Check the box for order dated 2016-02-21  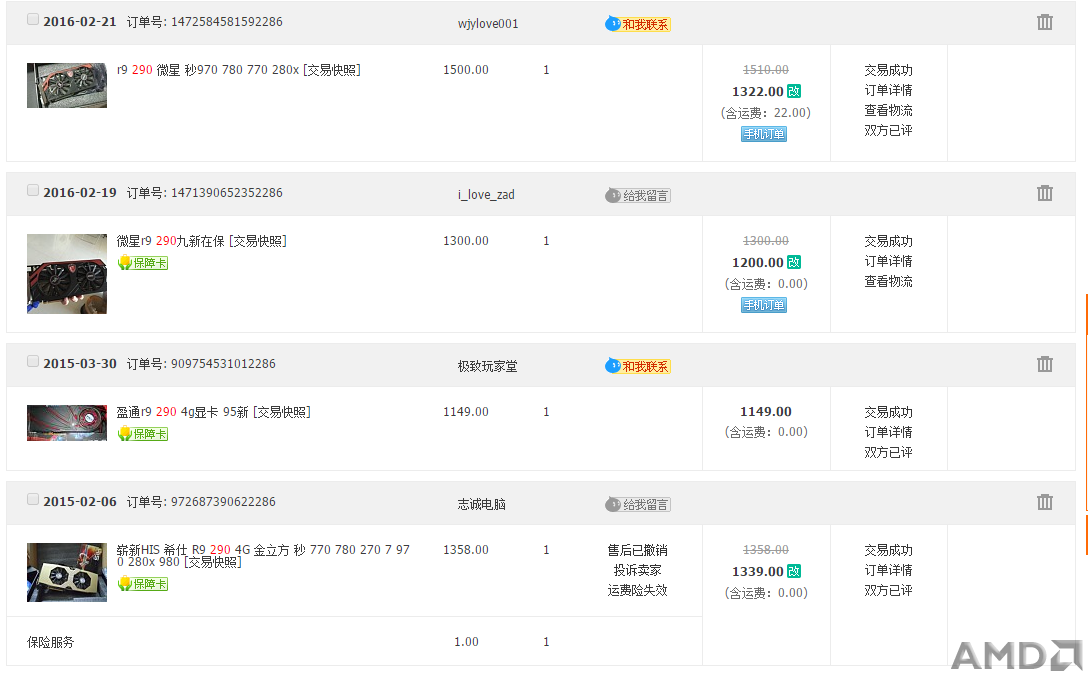(x=33, y=19)
